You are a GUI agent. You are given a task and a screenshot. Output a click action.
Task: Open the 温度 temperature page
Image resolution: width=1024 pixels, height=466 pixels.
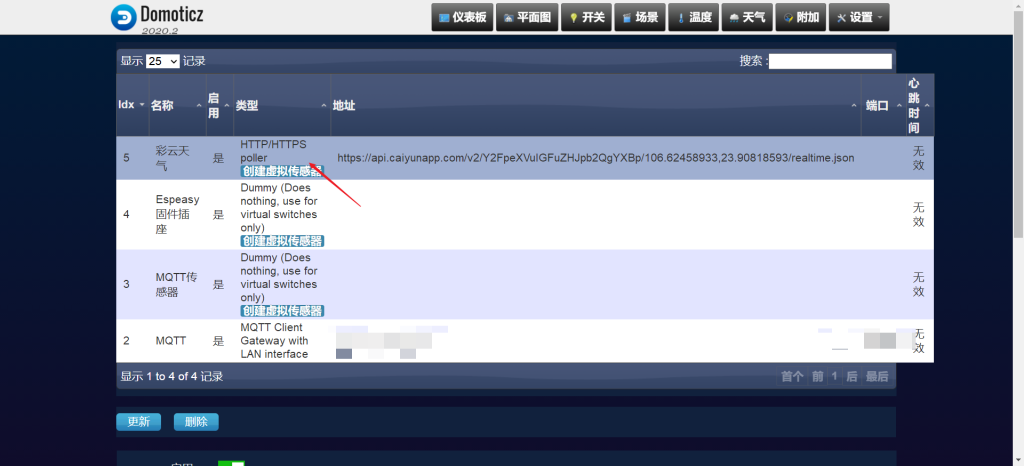[693, 17]
